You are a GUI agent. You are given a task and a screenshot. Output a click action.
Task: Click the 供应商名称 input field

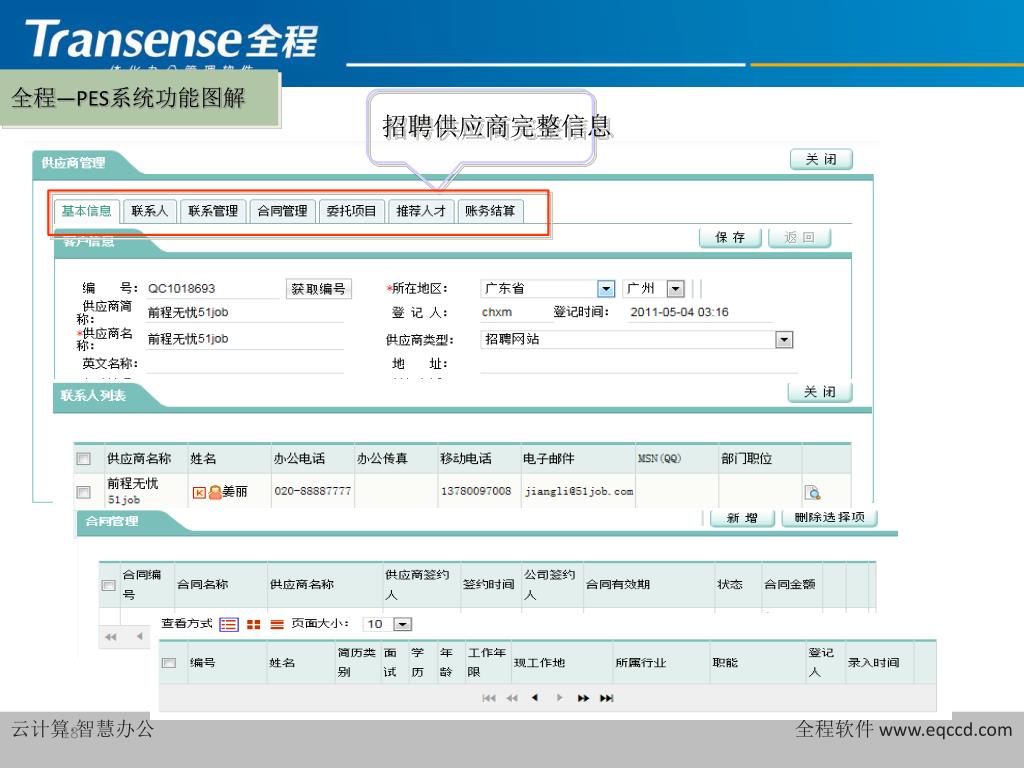pos(245,338)
